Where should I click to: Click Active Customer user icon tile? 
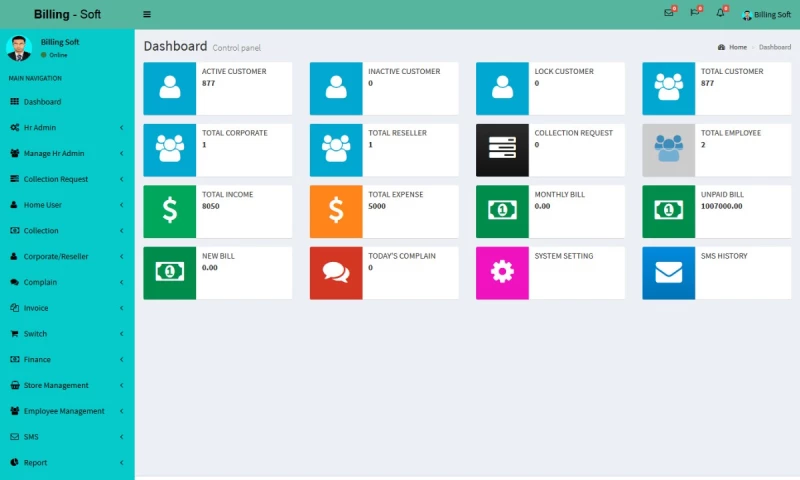coord(169,88)
